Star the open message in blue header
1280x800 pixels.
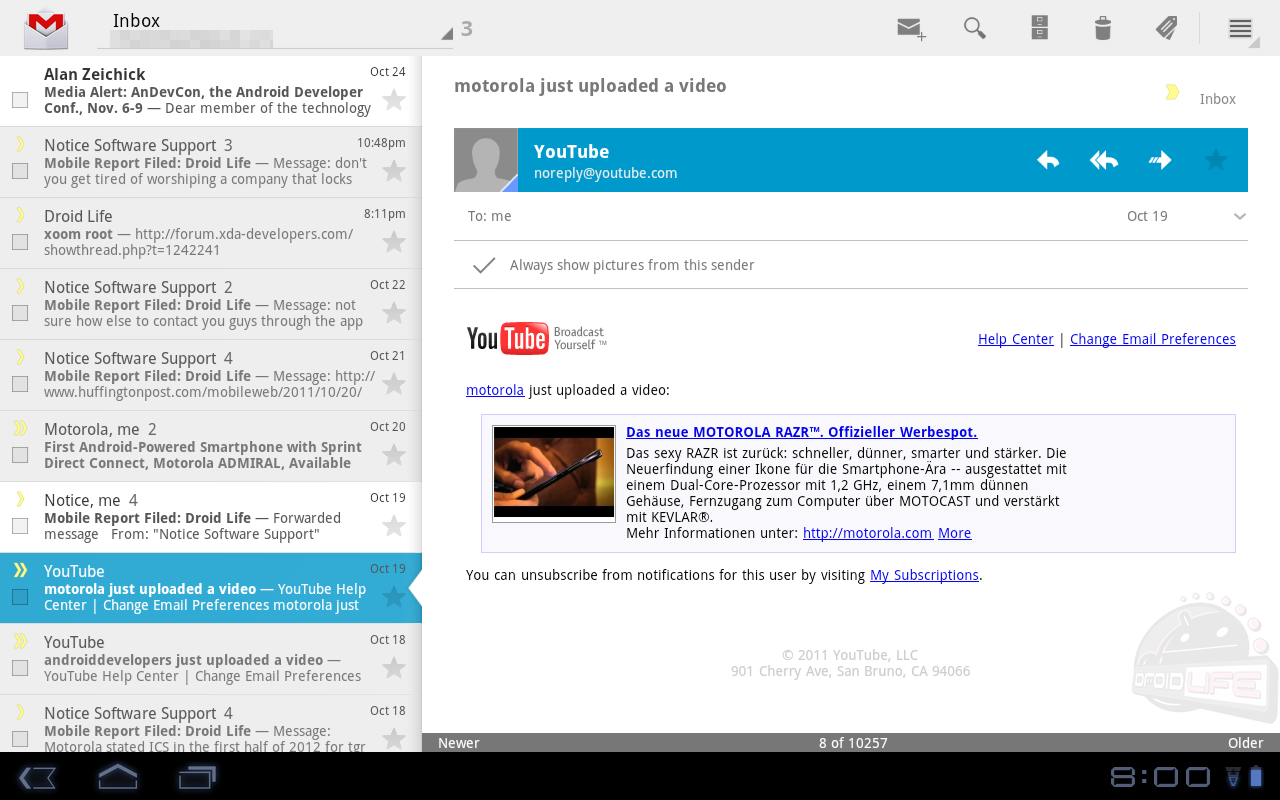point(1216,160)
